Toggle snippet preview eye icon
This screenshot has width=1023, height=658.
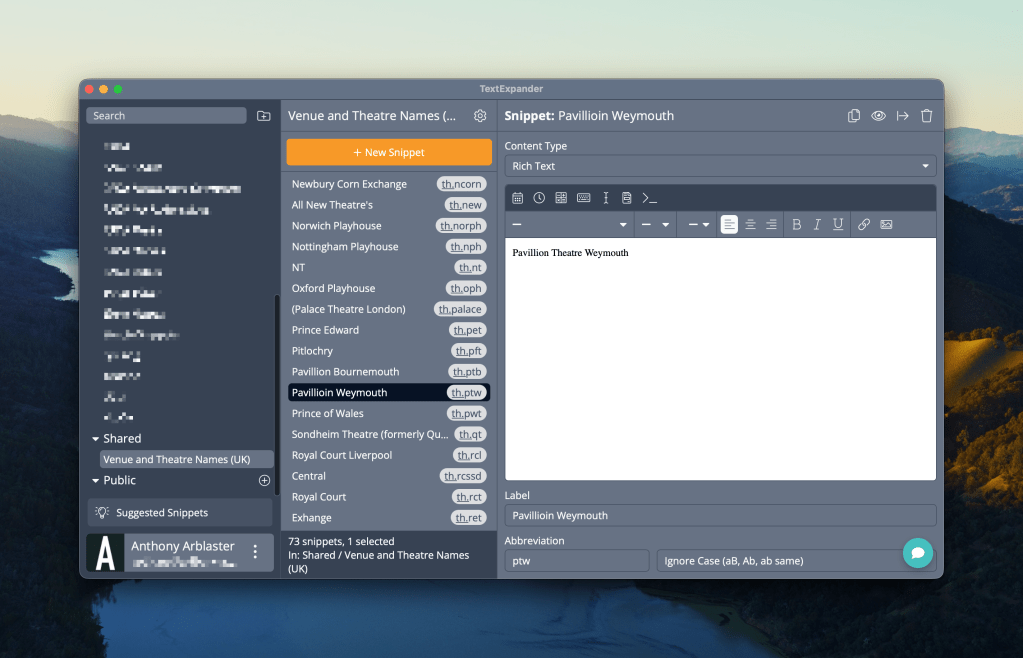pyautogui.click(x=878, y=116)
